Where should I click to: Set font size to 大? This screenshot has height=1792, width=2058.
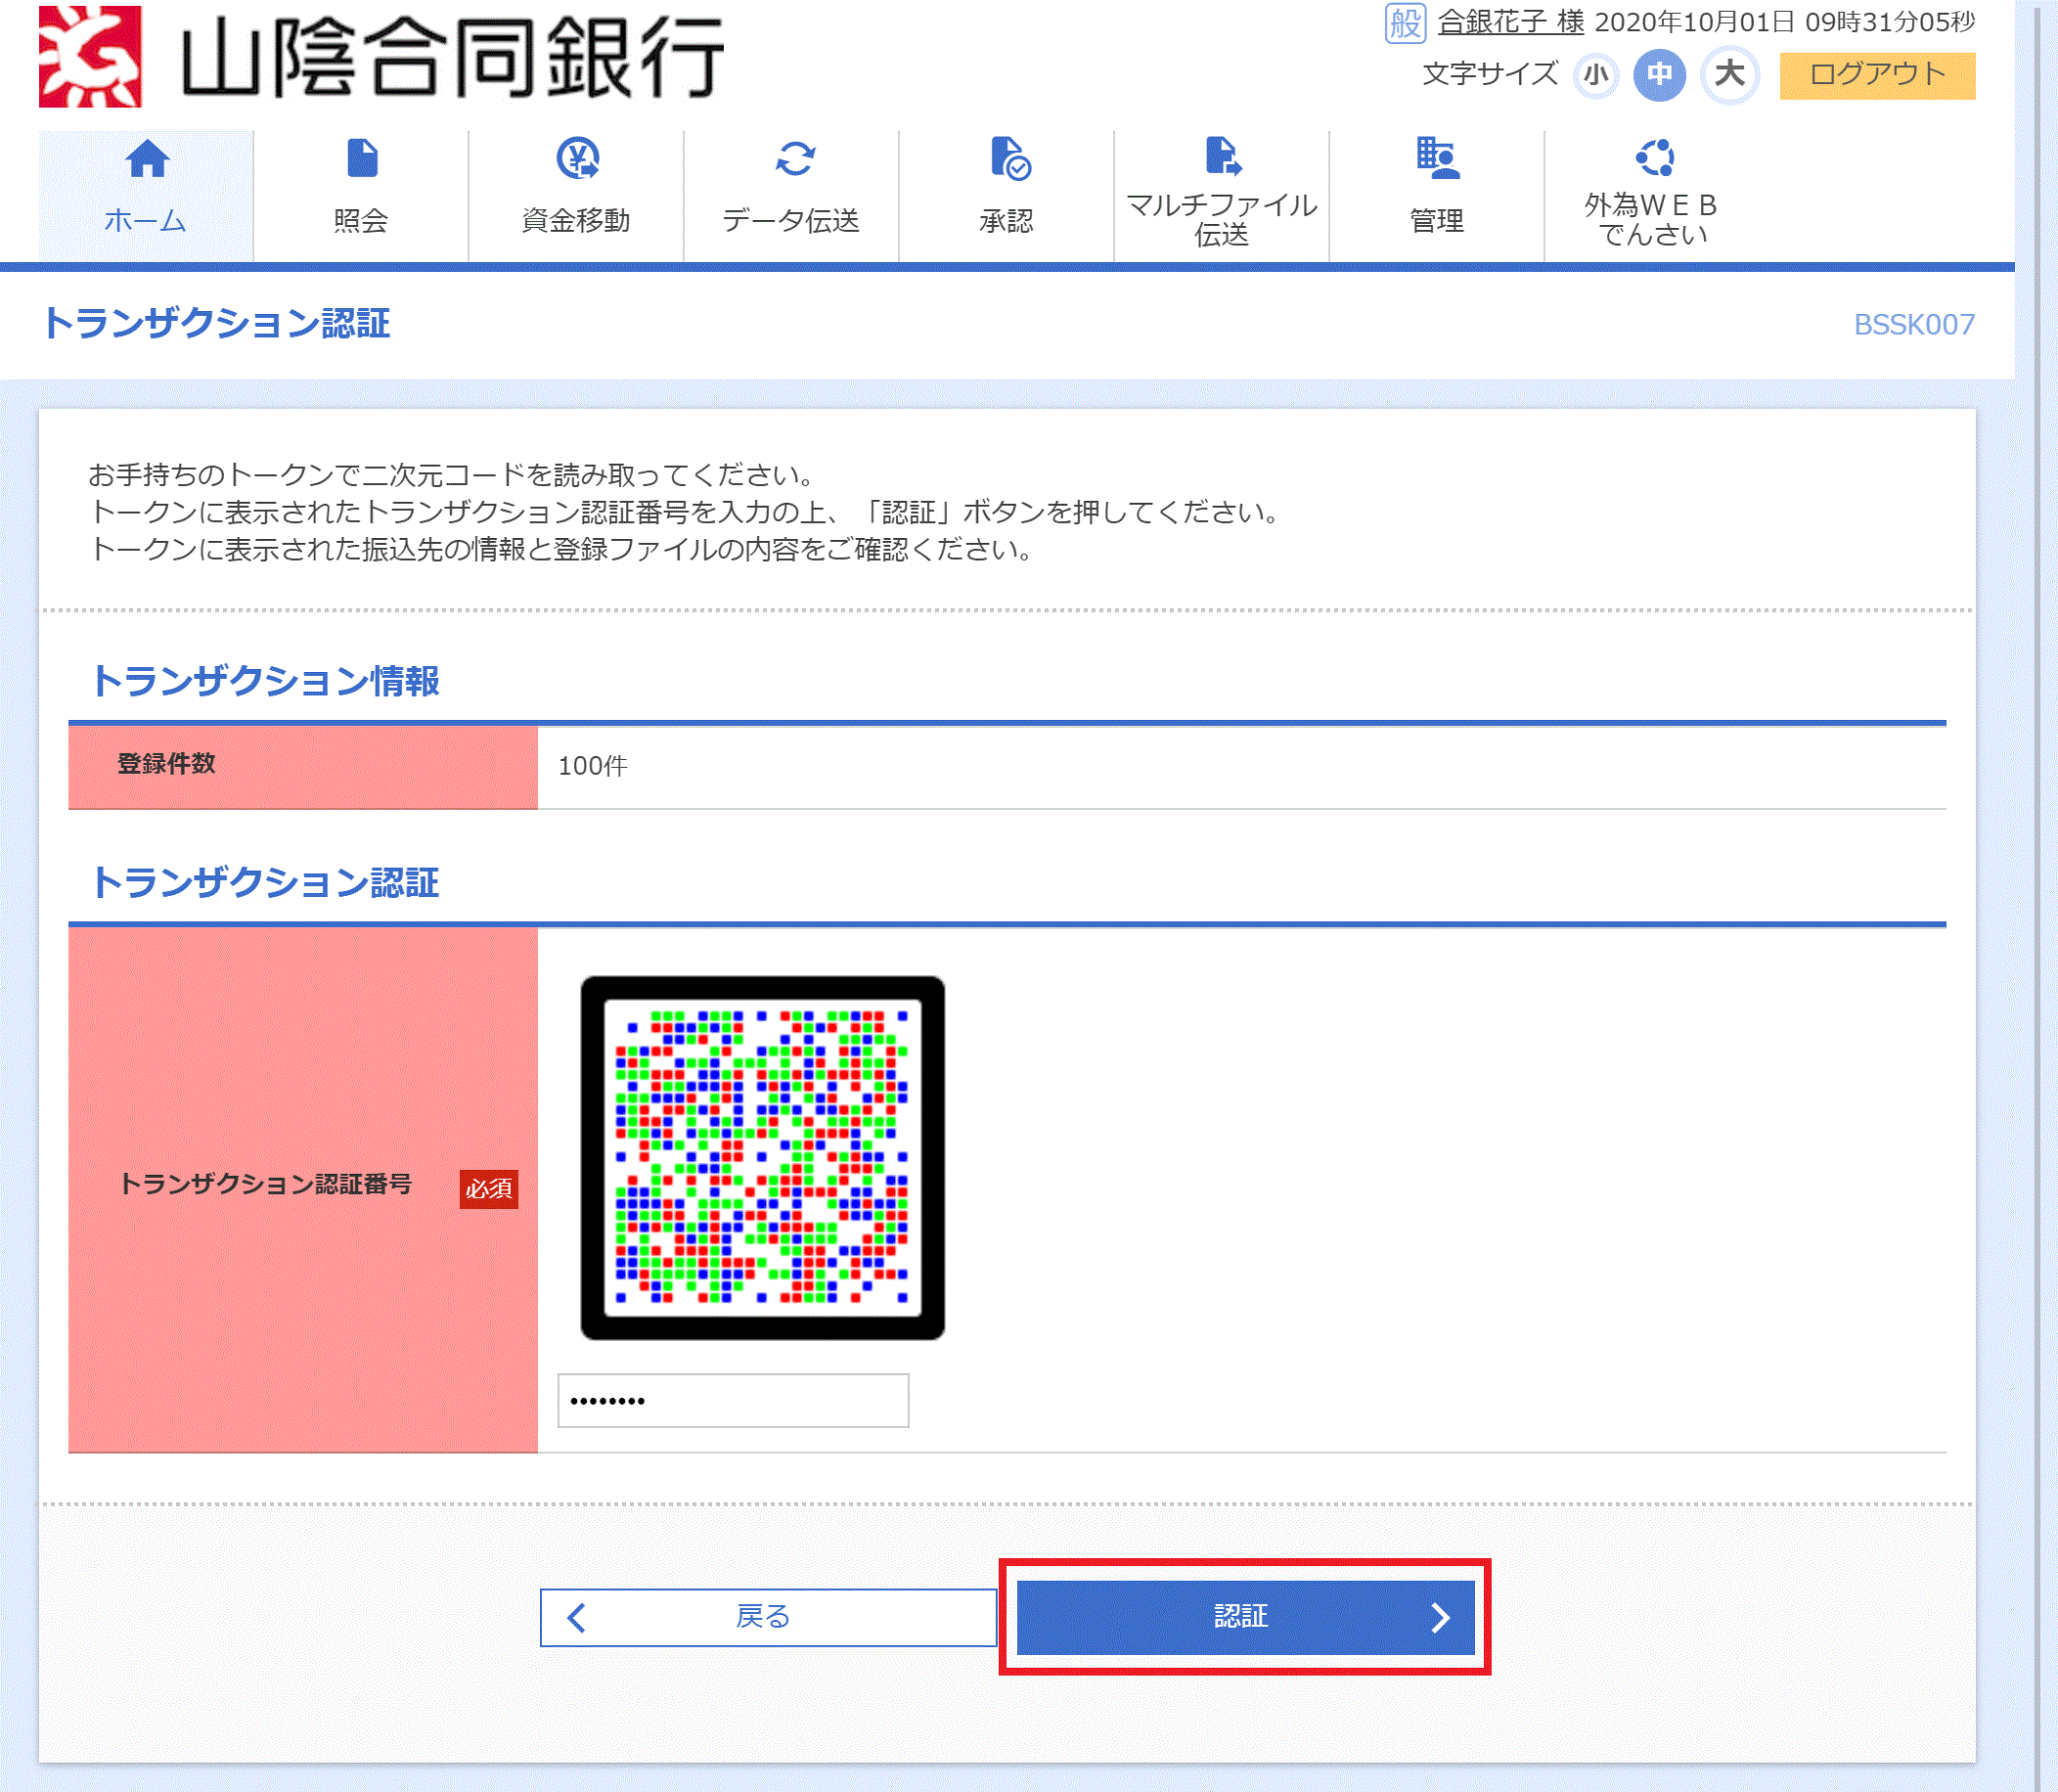(1730, 74)
